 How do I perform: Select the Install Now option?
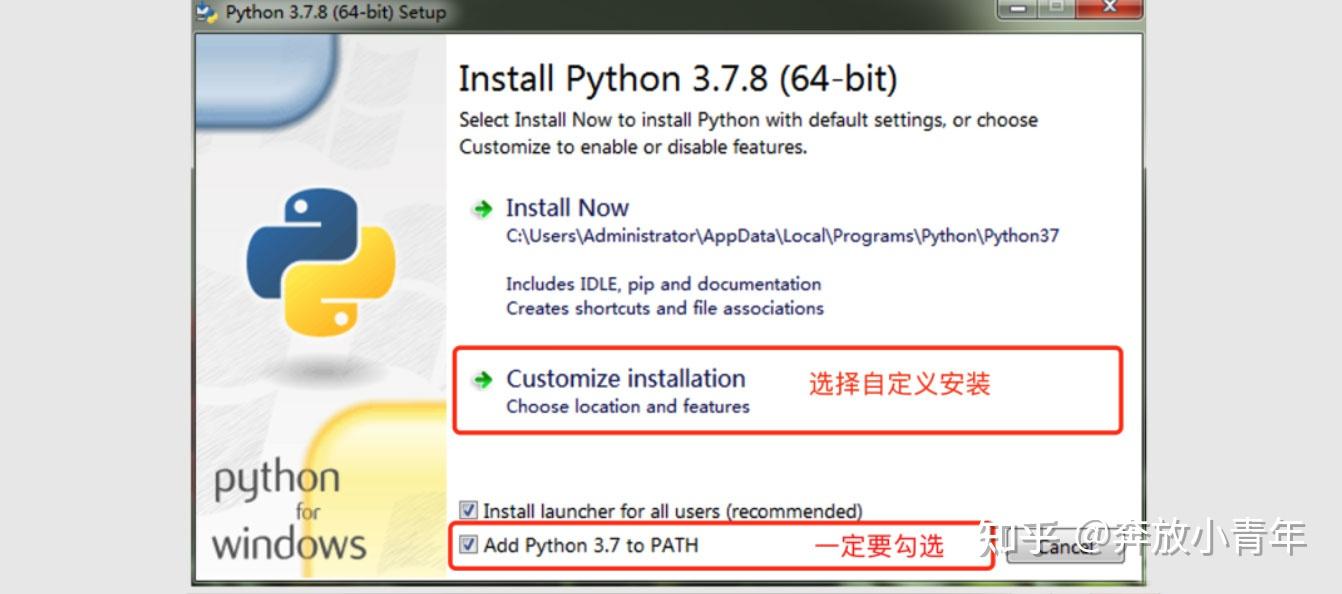click(x=567, y=208)
